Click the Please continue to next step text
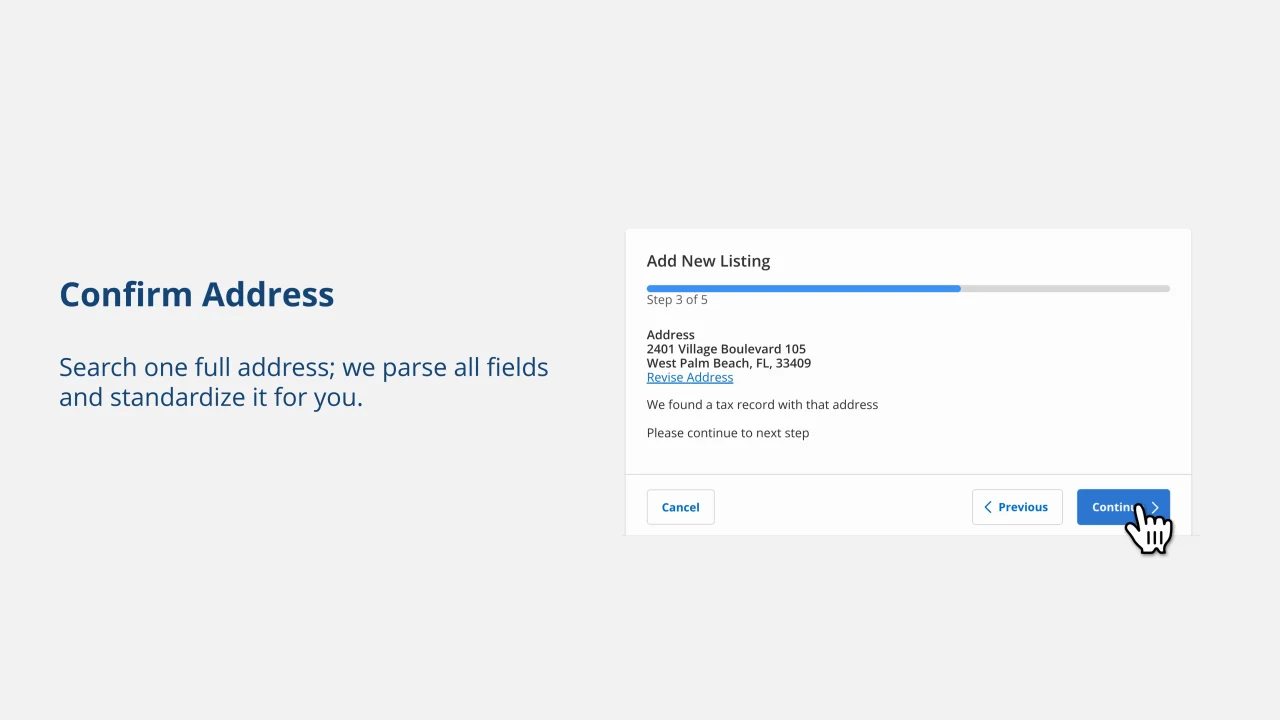This screenshot has width=1280, height=720. [728, 433]
